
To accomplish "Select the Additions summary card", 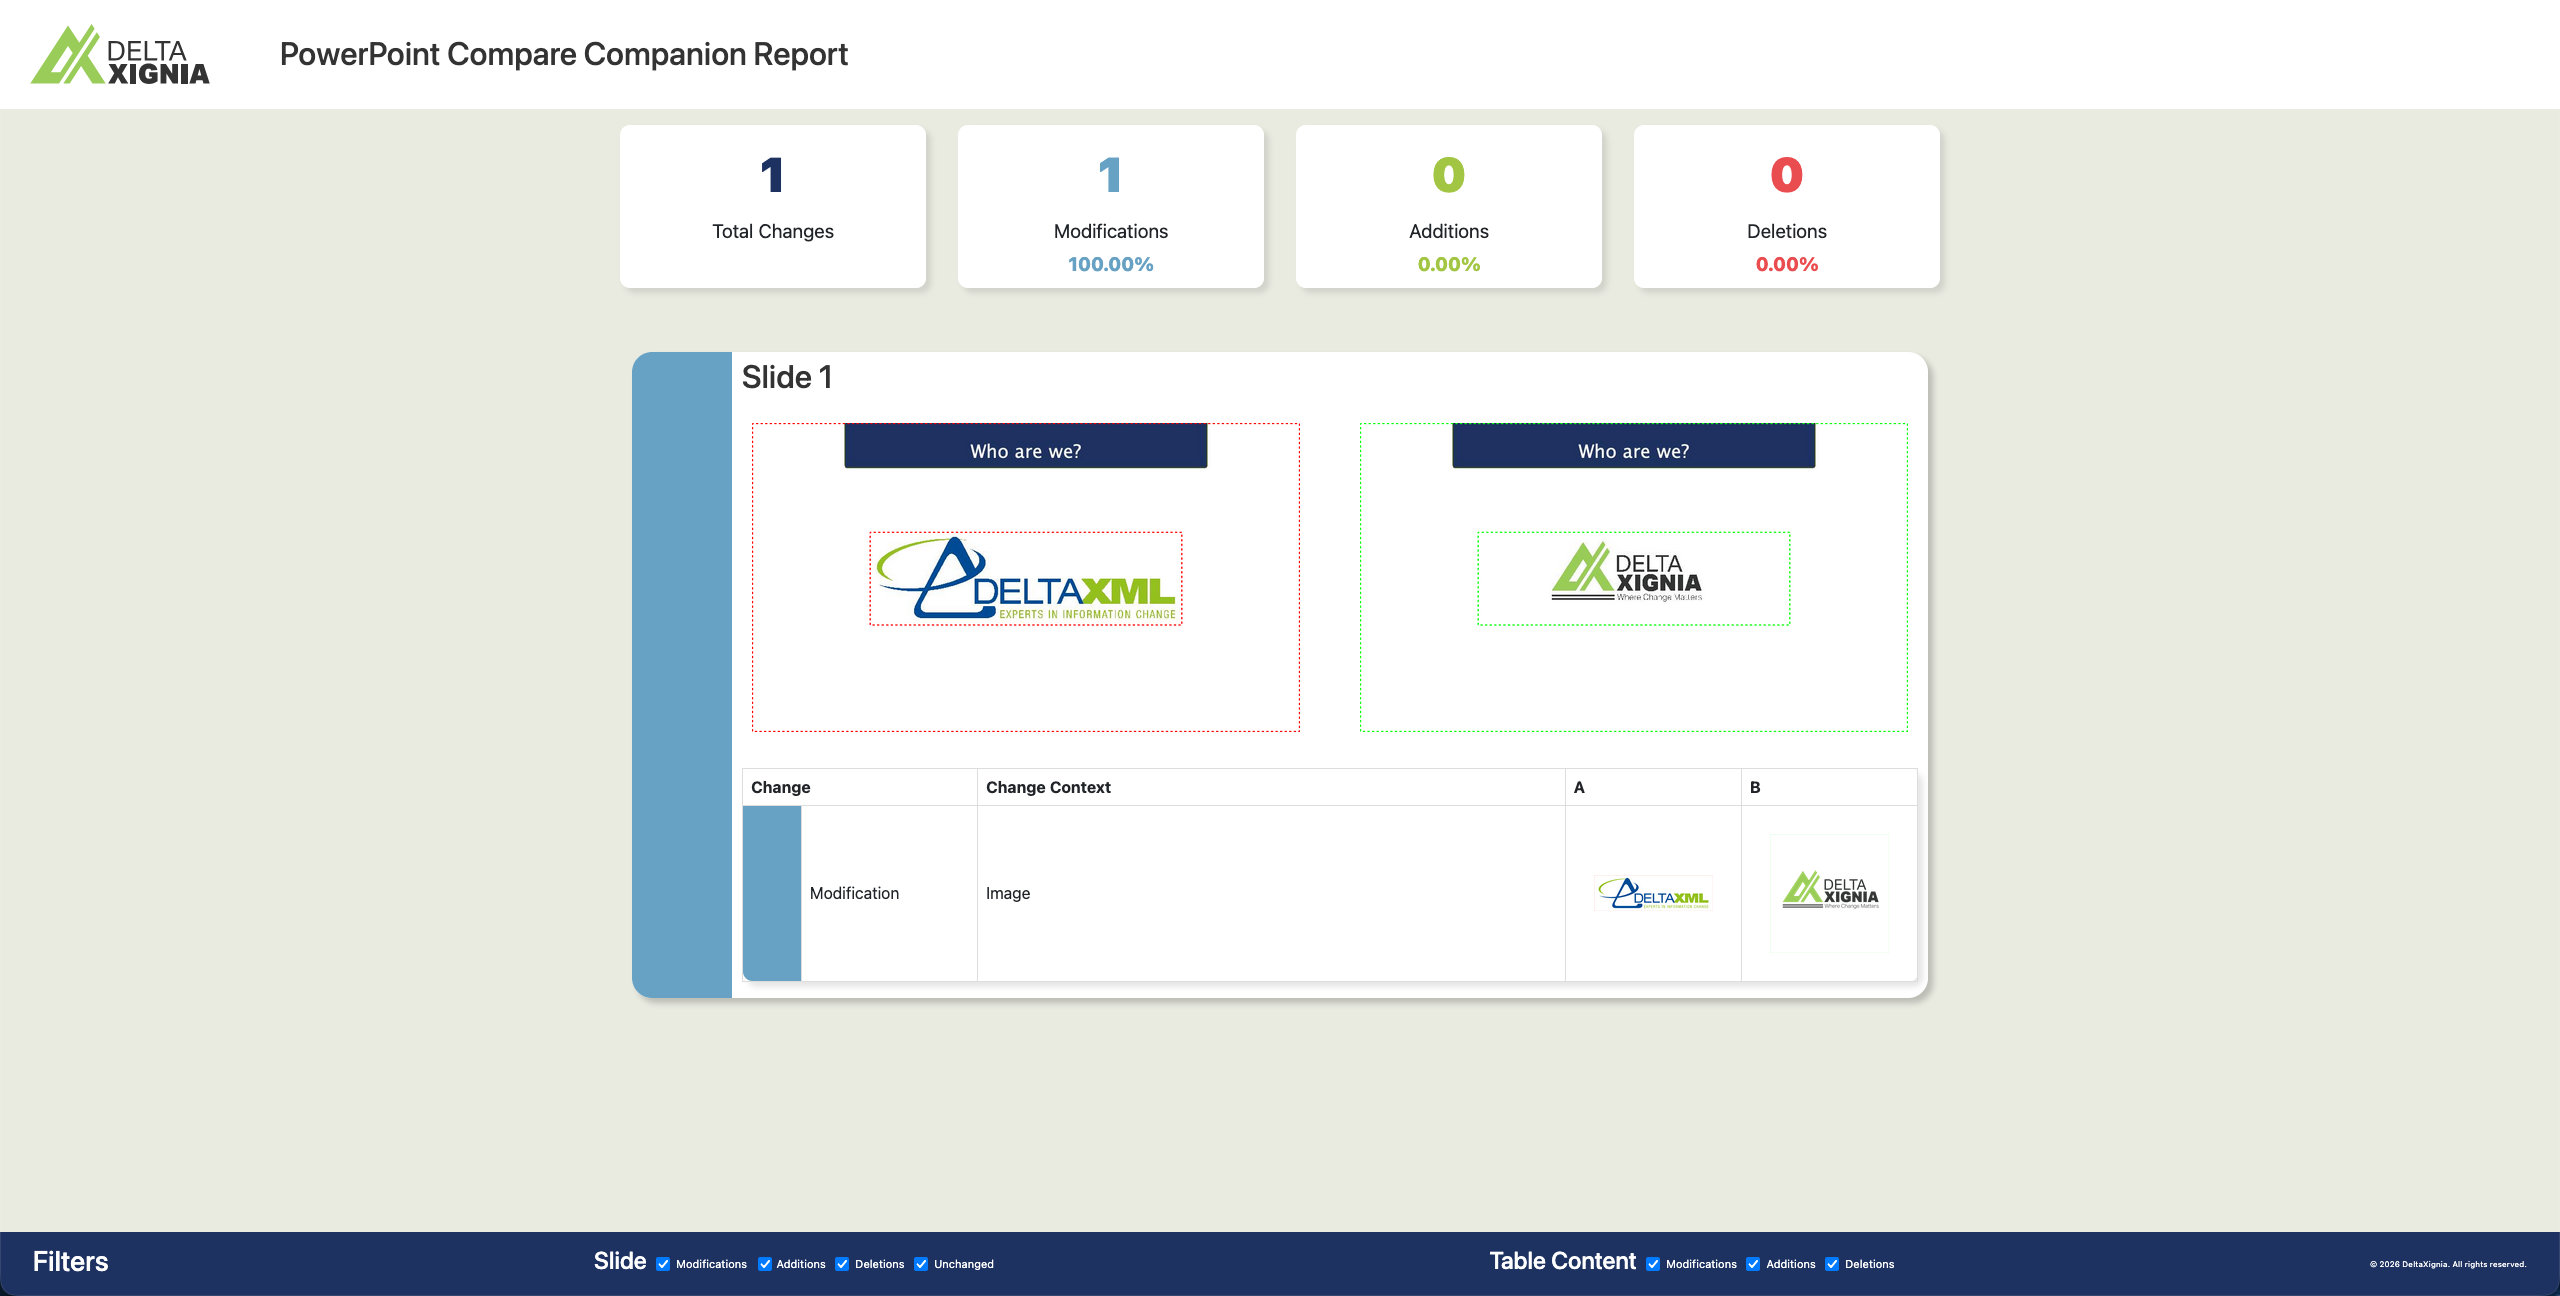I will tap(1449, 206).
